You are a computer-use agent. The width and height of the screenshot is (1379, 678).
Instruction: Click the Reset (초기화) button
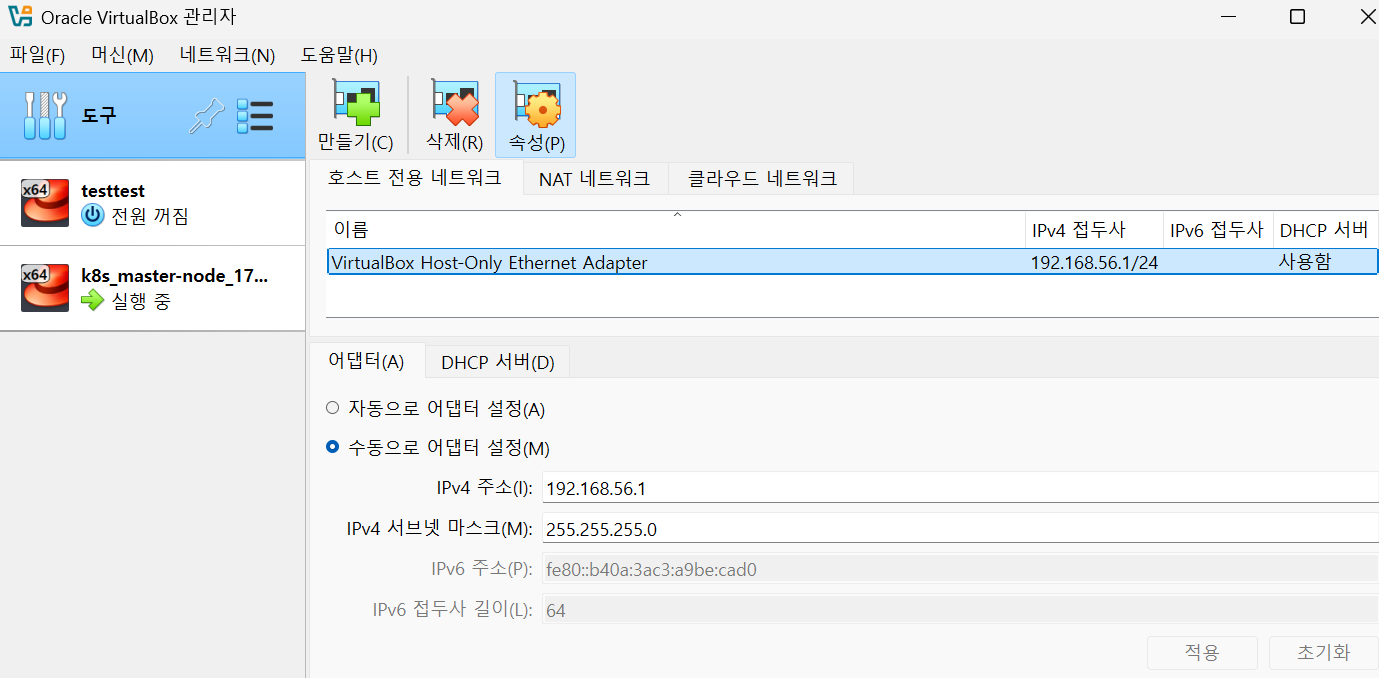(1323, 652)
